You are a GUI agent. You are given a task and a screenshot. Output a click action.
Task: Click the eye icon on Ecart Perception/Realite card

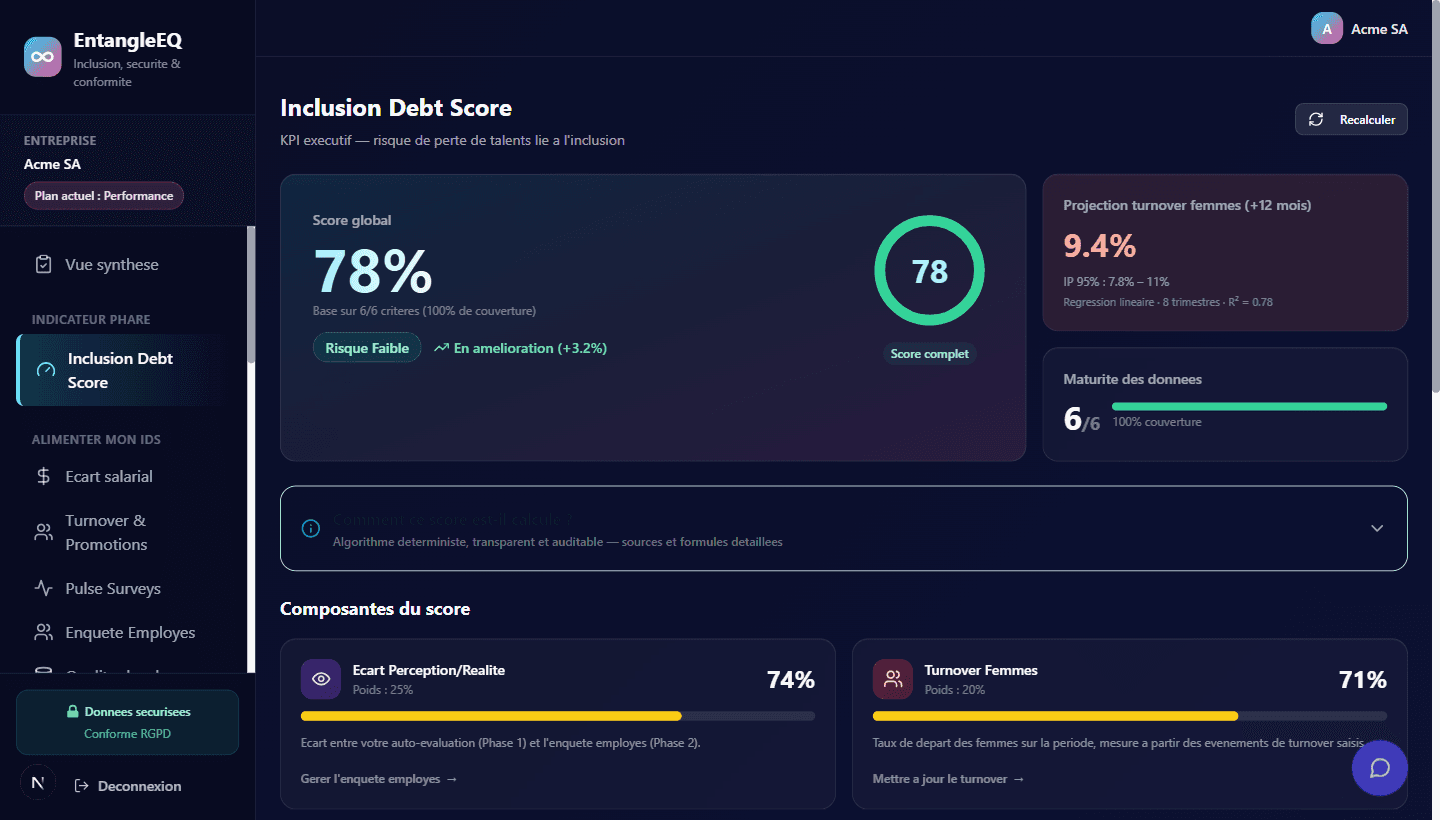click(321, 679)
